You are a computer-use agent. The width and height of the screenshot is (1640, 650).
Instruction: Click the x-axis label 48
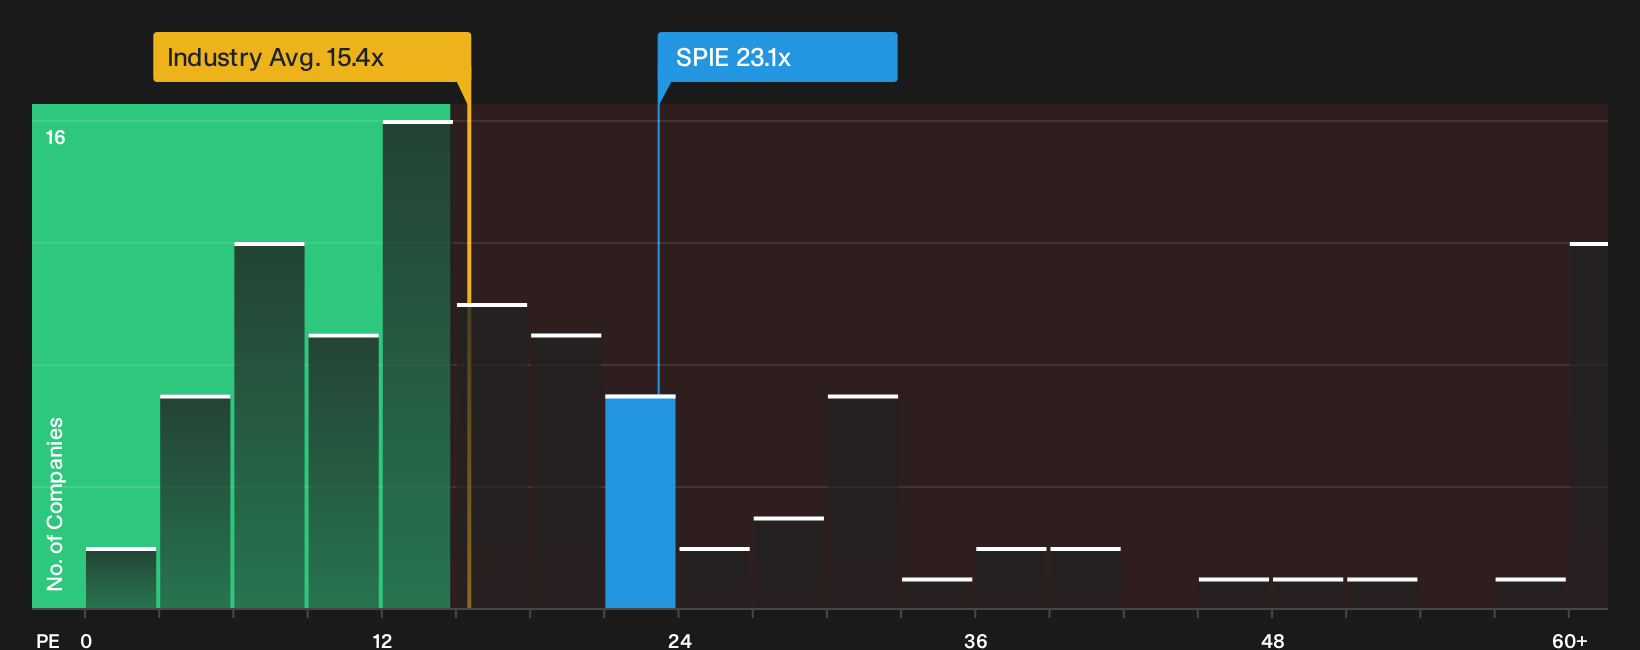click(x=1272, y=640)
